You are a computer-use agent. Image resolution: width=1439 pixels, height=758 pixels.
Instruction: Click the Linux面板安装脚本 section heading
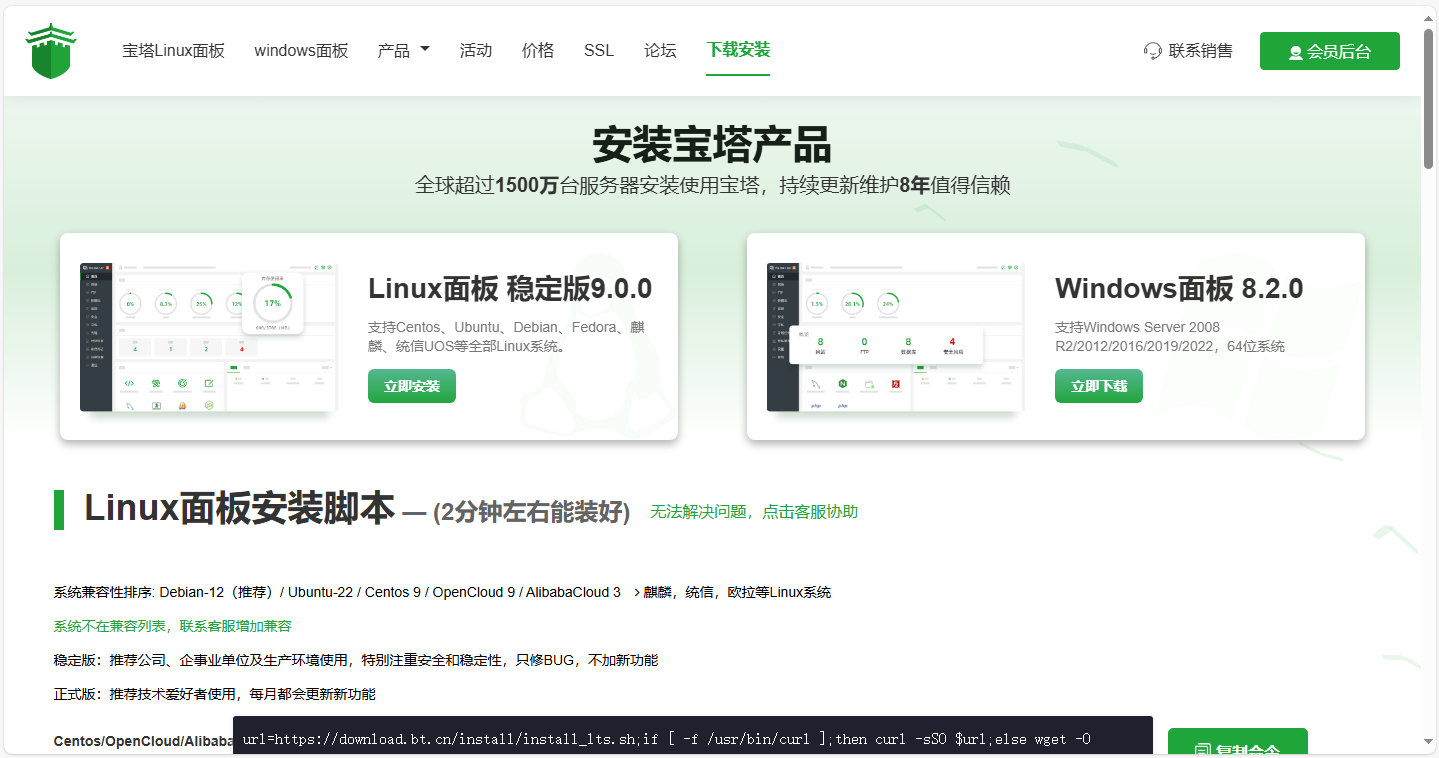pyautogui.click(x=239, y=509)
